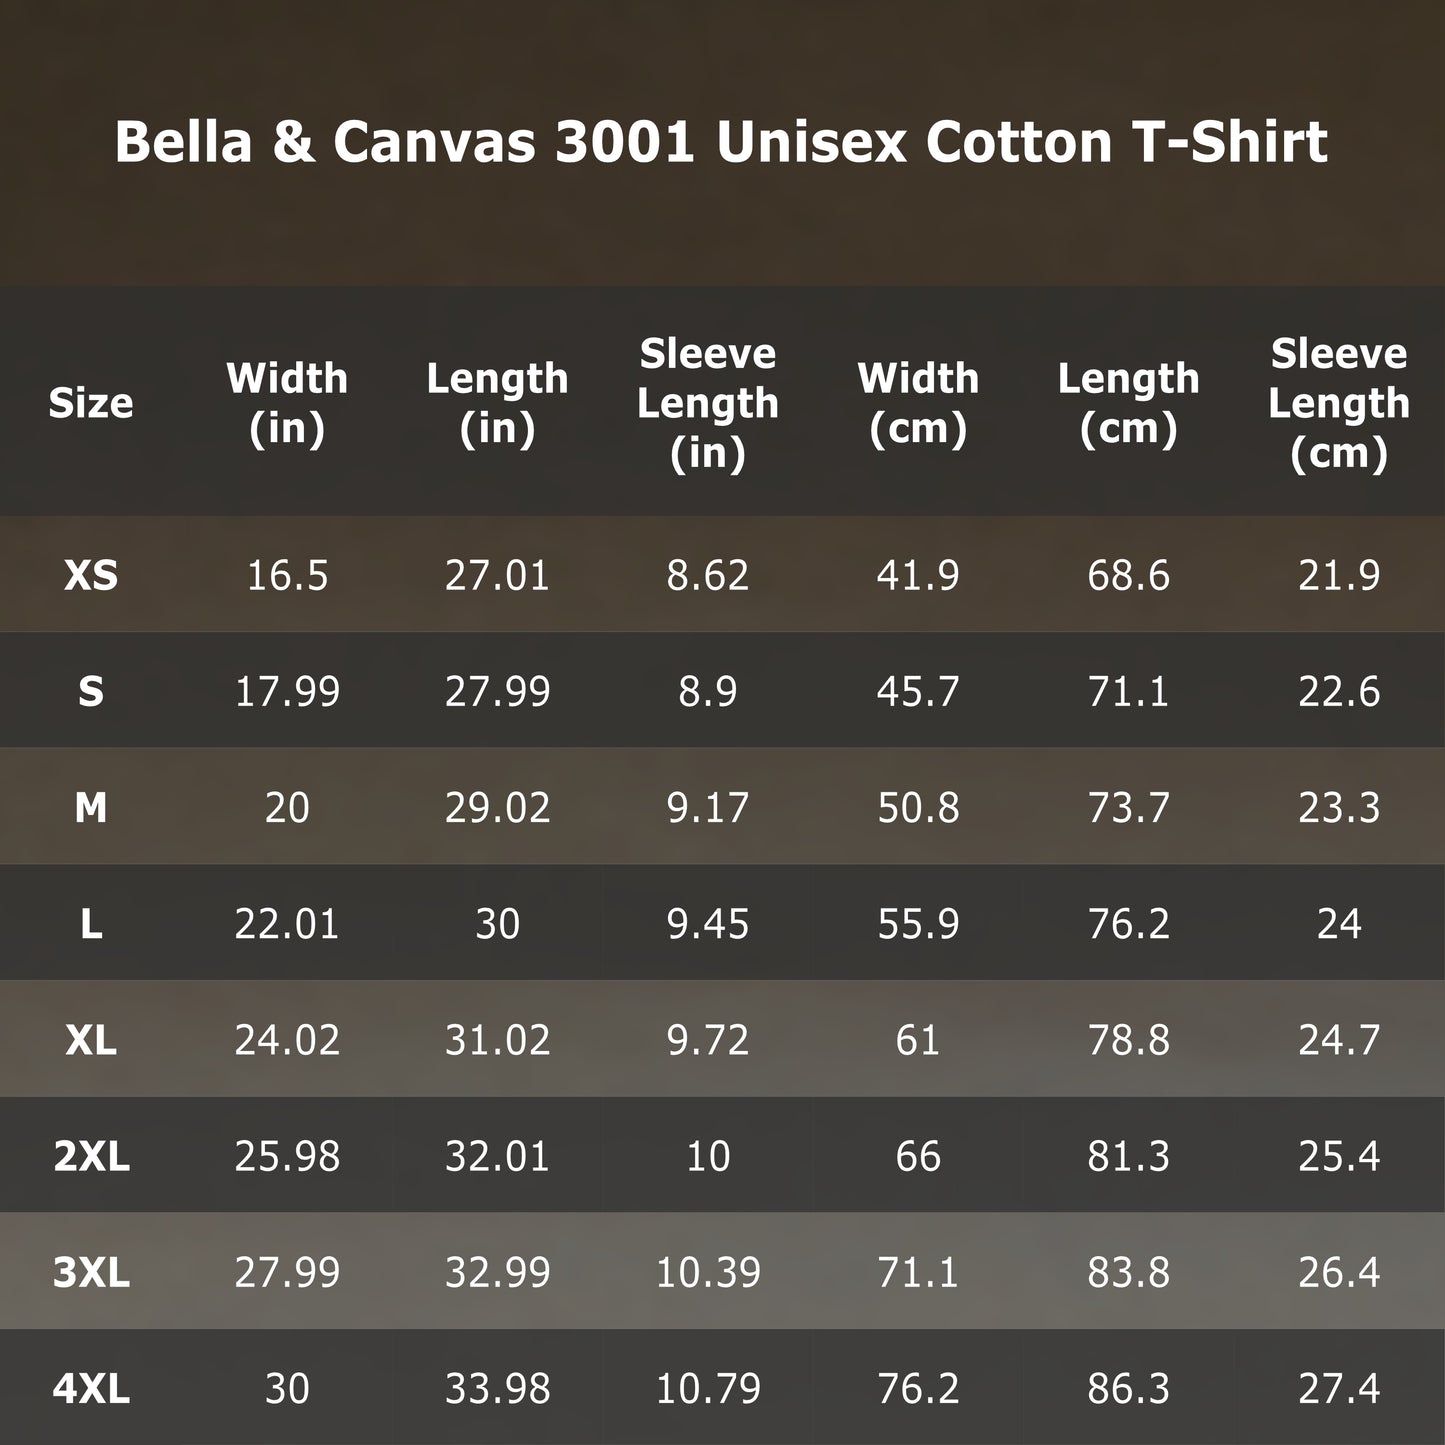Screen dimensions: 1445x1445
Task: Select the 81.3 length cm value
Action: coord(1128,1156)
